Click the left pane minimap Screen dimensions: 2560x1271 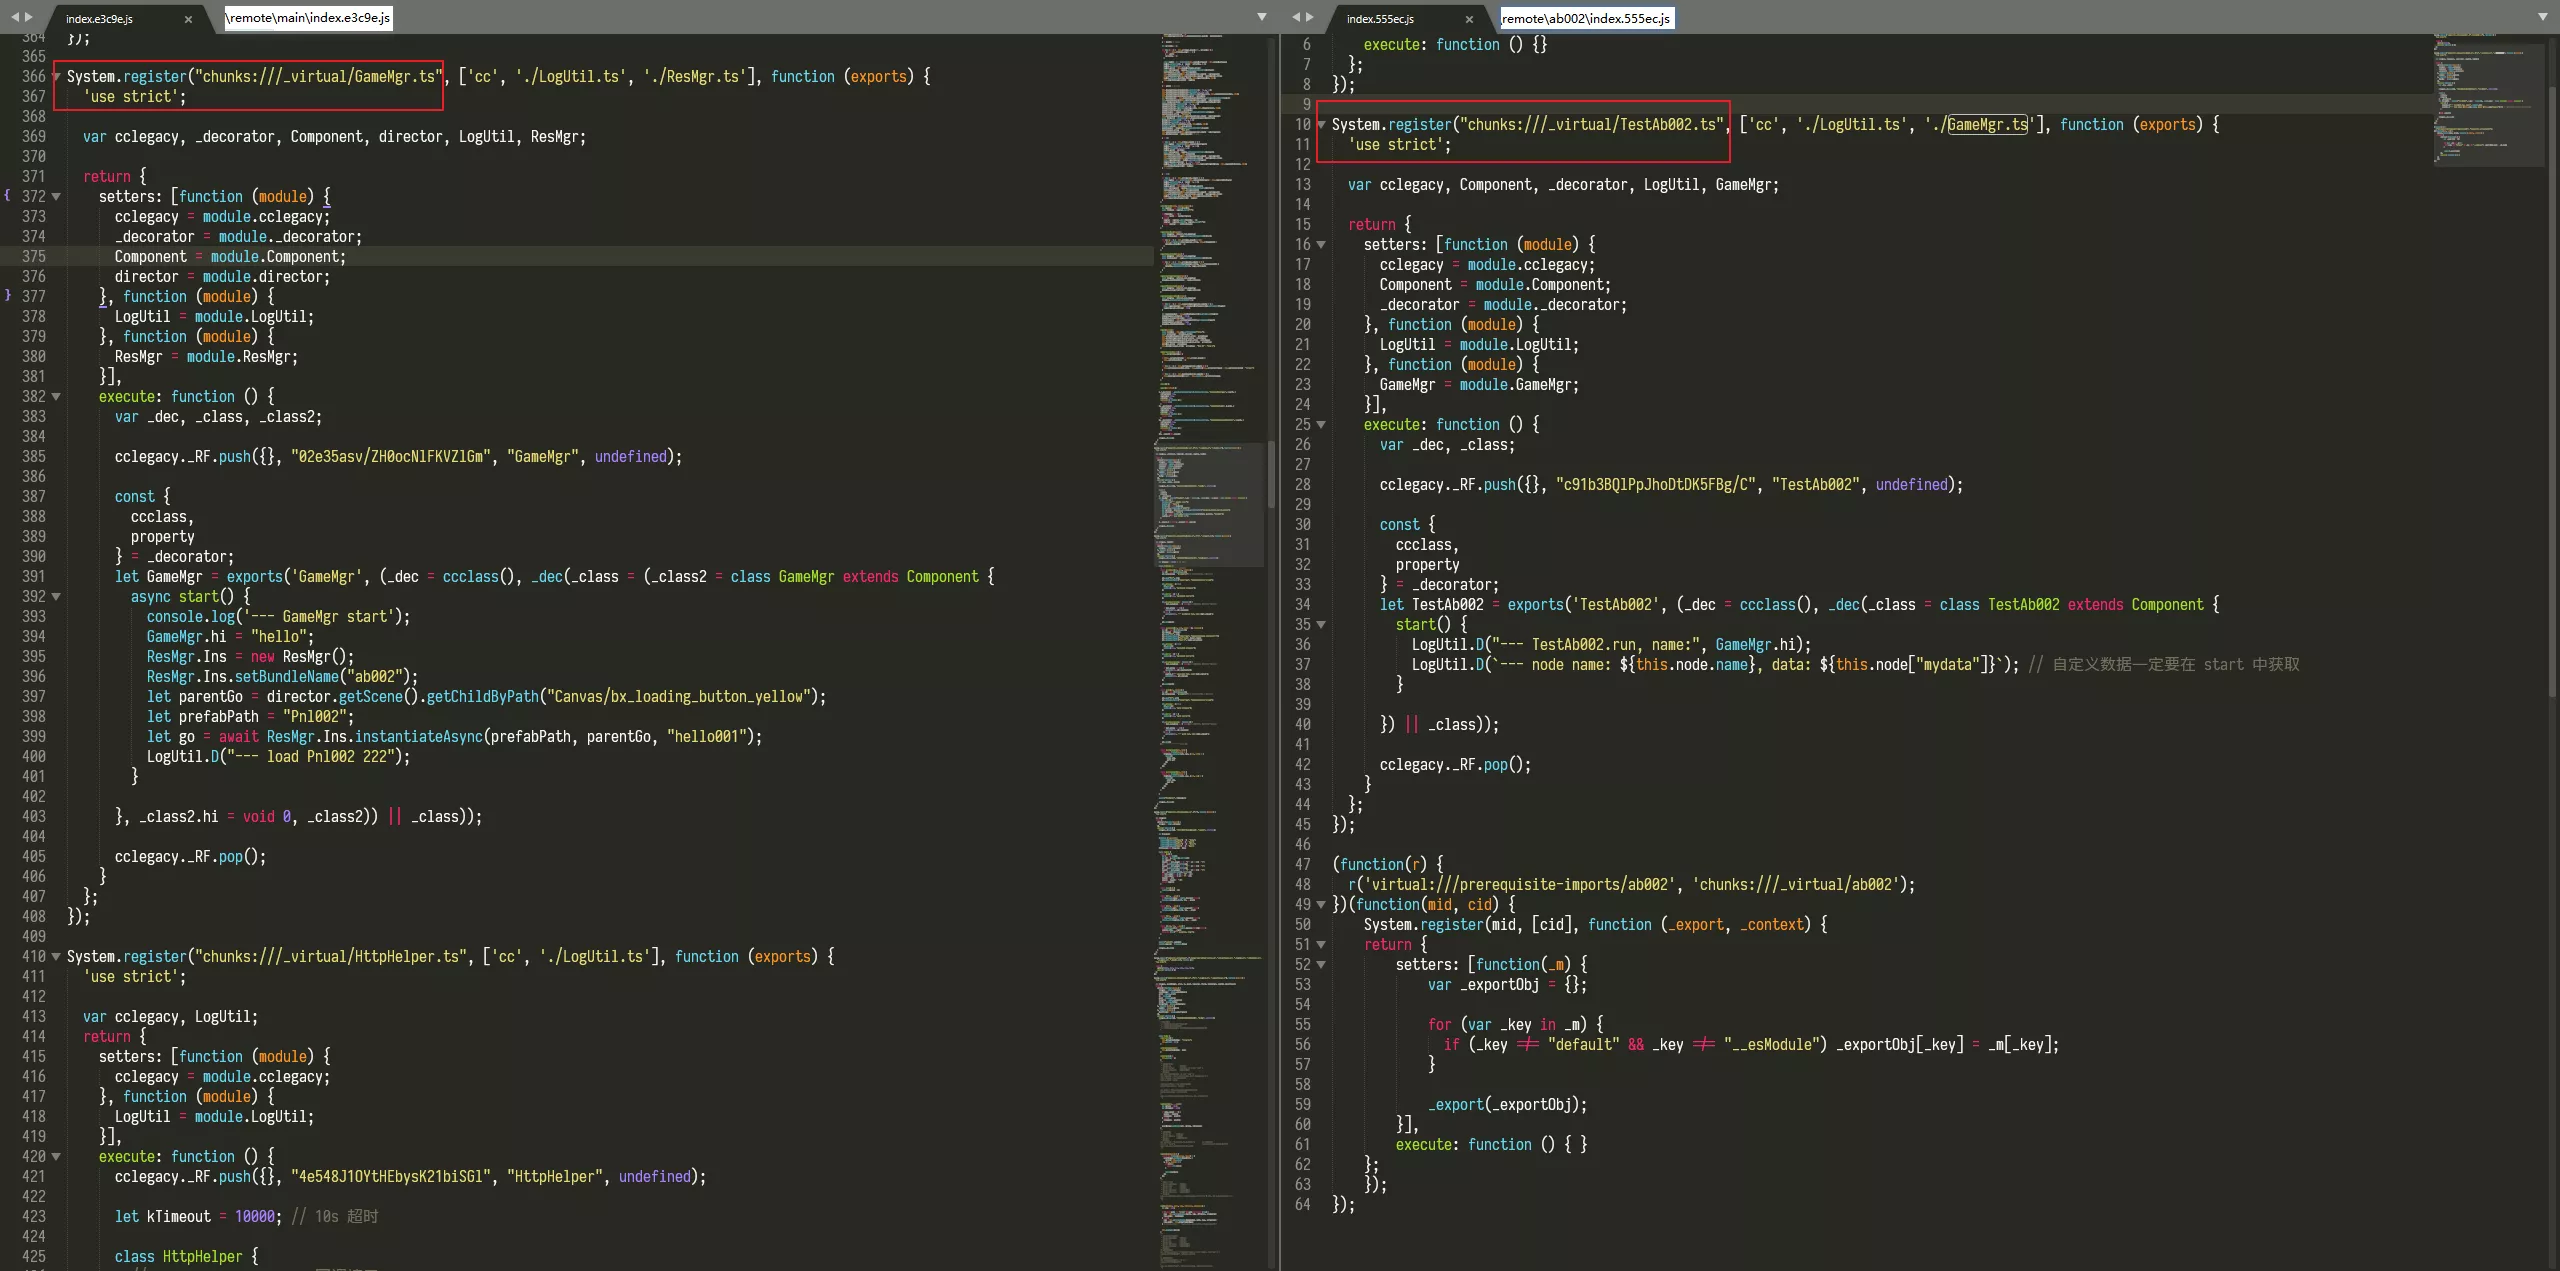(1210, 650)
